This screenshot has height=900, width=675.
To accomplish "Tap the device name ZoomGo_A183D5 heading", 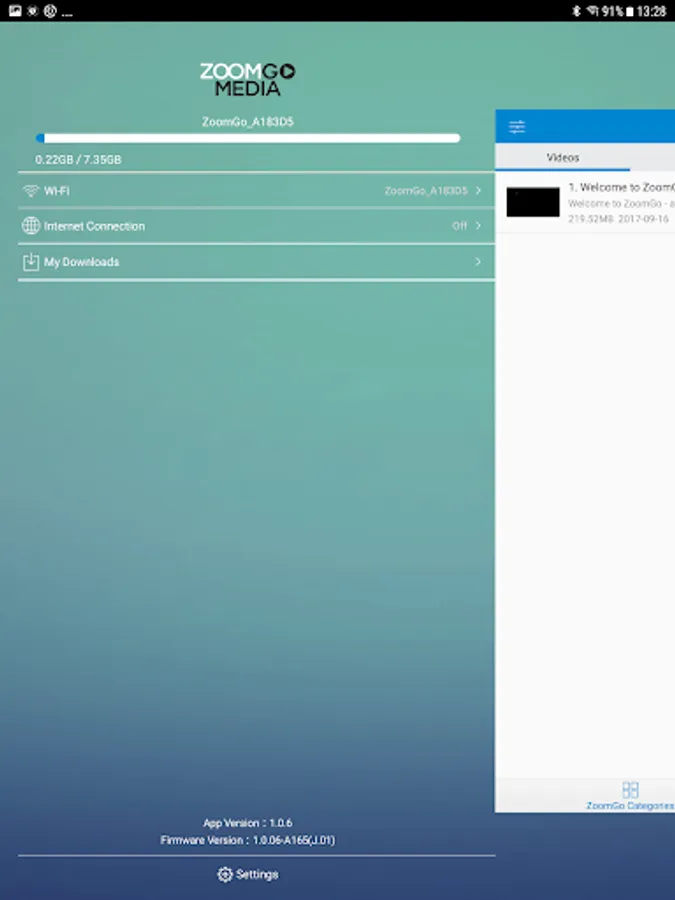I will pyautogui.click(x=247, y=122).
